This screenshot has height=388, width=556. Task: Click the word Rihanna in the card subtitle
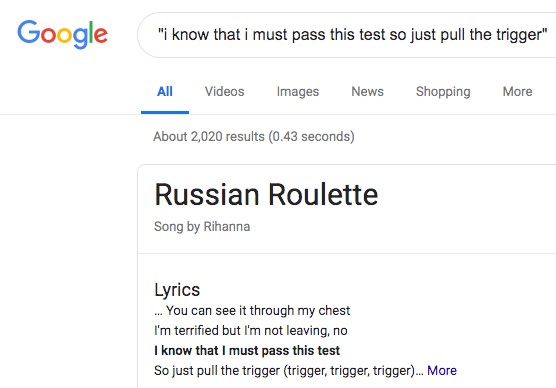(x=227, y=227)
